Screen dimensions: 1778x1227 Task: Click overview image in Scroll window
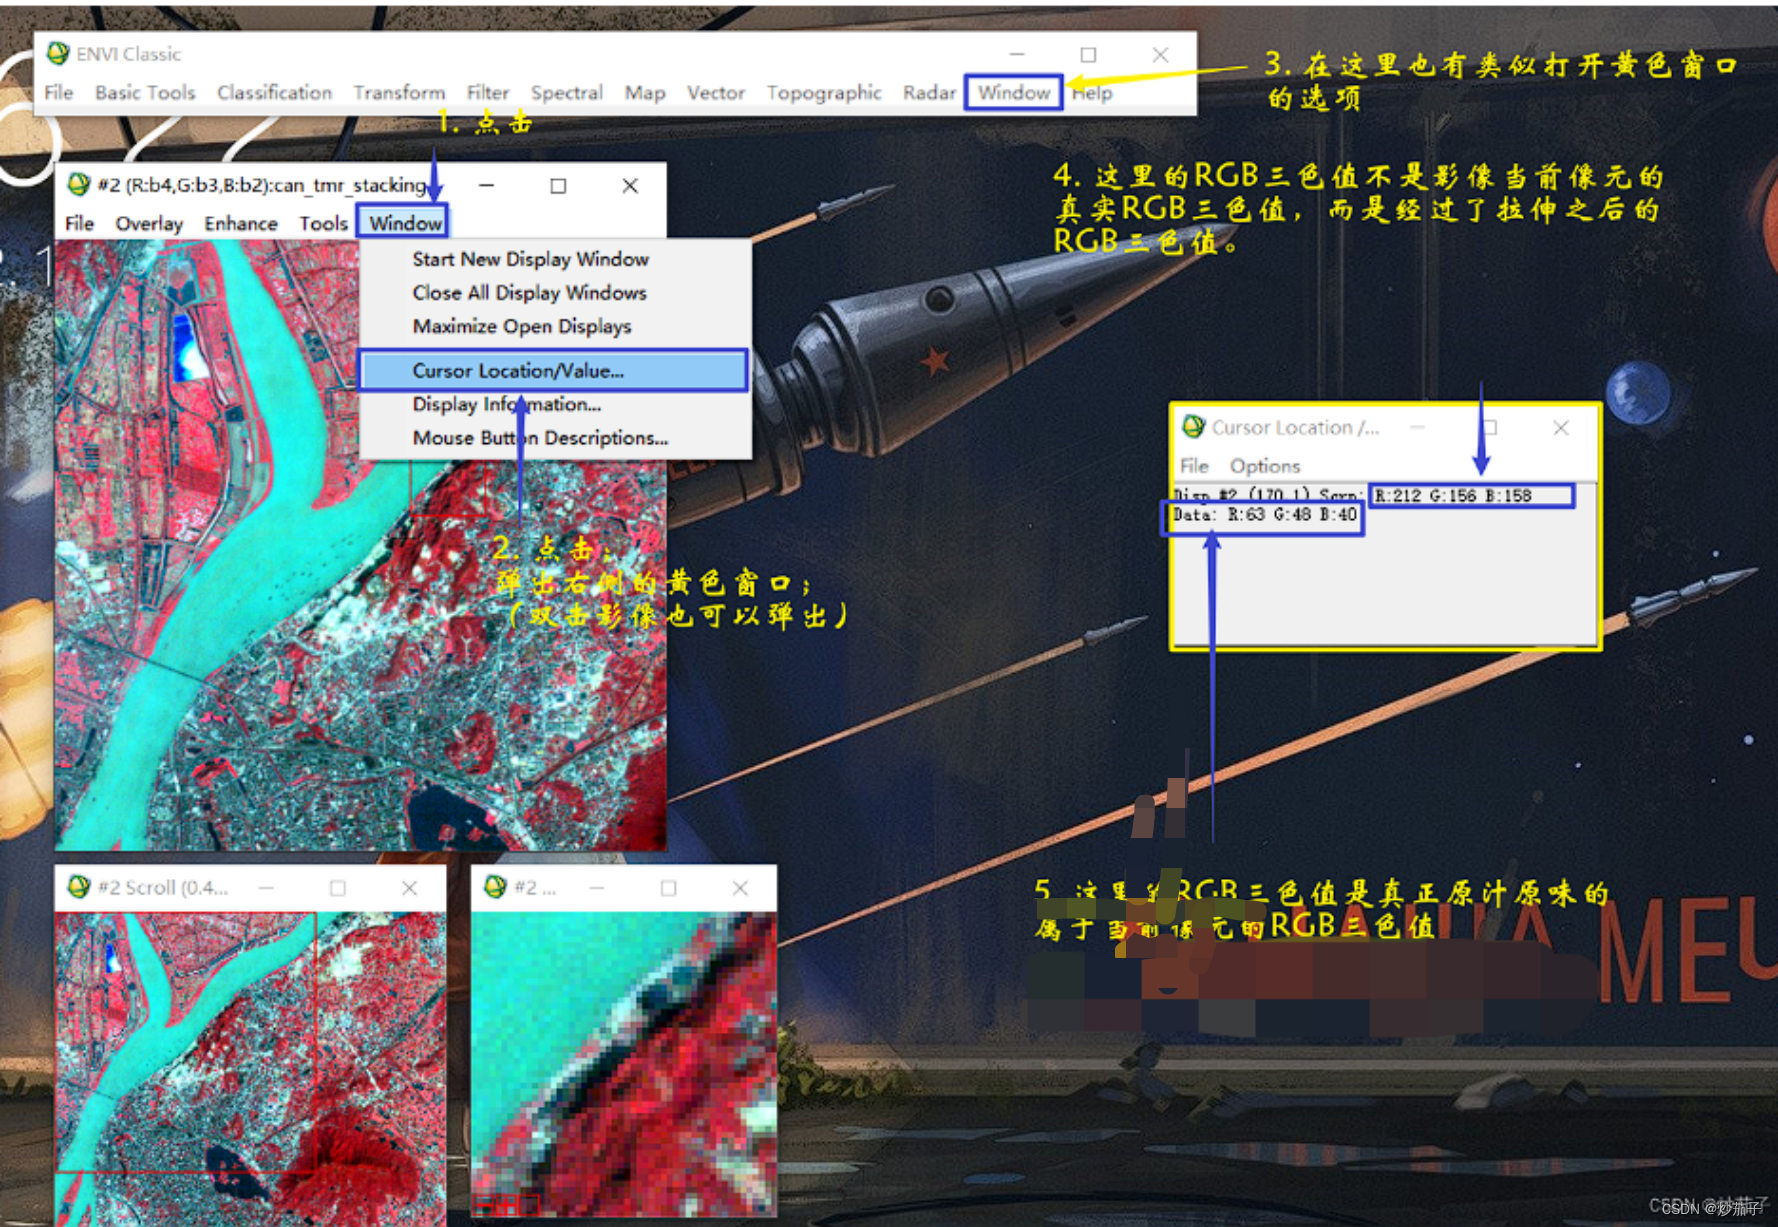pos(250,1068)
